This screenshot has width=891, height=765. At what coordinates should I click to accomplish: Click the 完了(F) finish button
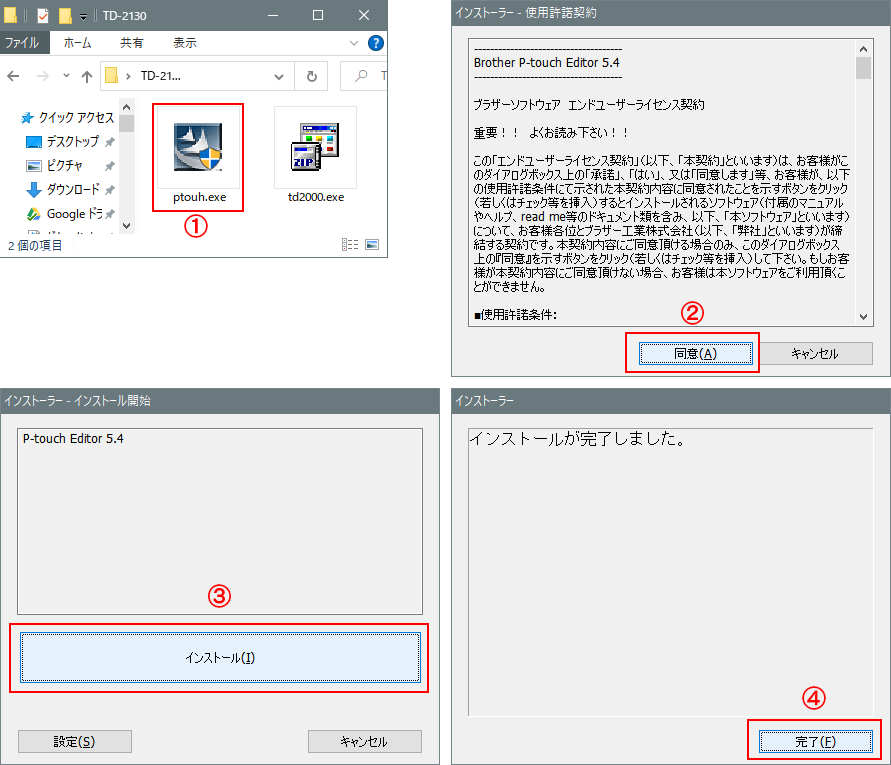coord(815,741)
